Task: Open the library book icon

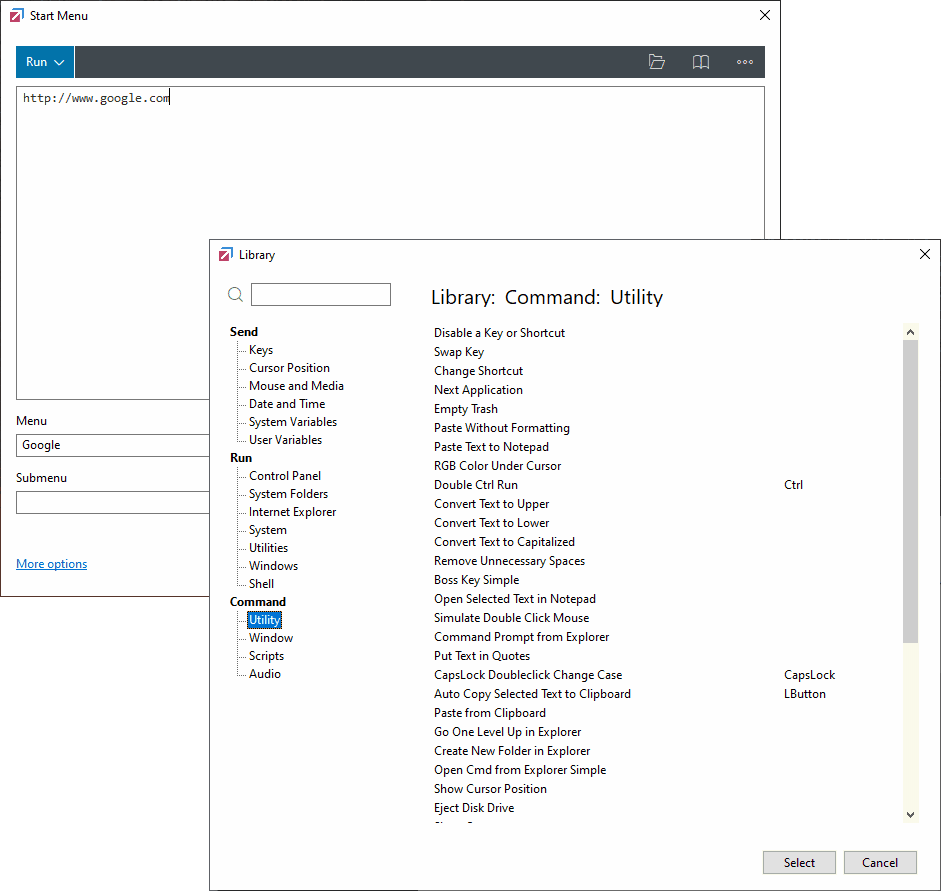Action: pyautogui.click(x=701, y=62)
